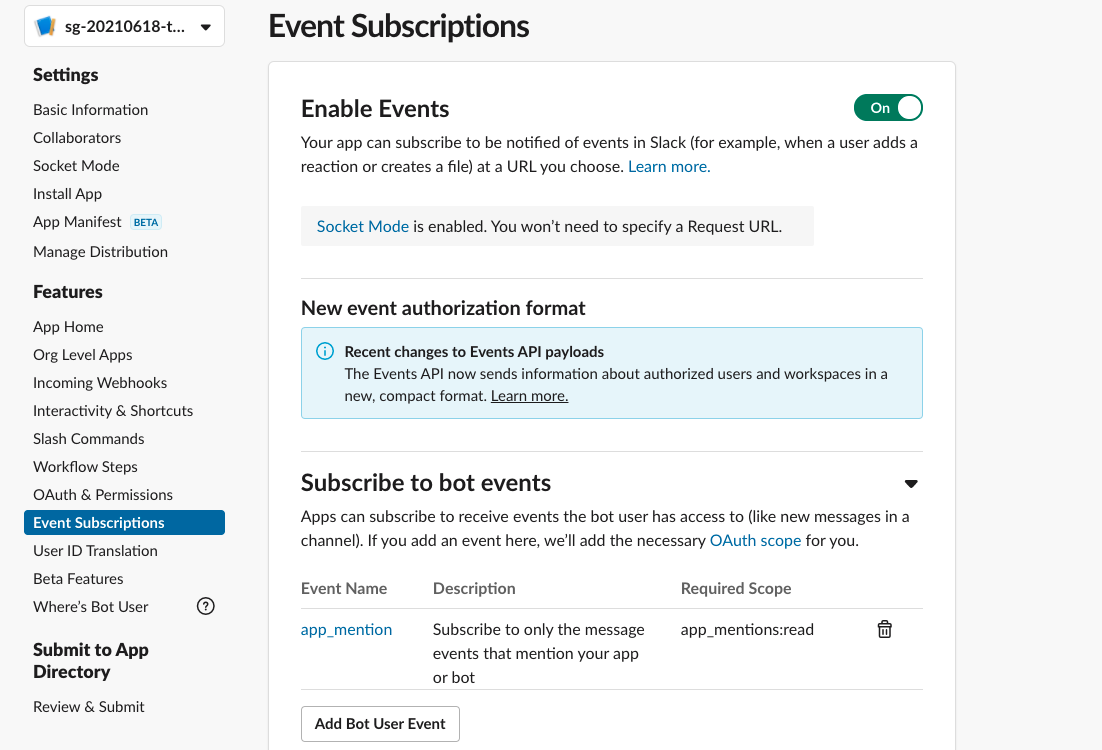Go to App Home feature
Viewport: 1102px width, 750px height.
[x=68, y=327]
